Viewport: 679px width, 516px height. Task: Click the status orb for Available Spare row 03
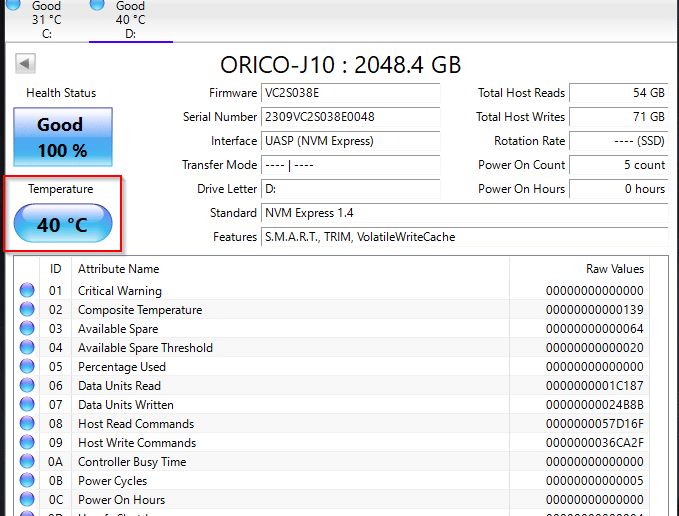tap(27, 328)
